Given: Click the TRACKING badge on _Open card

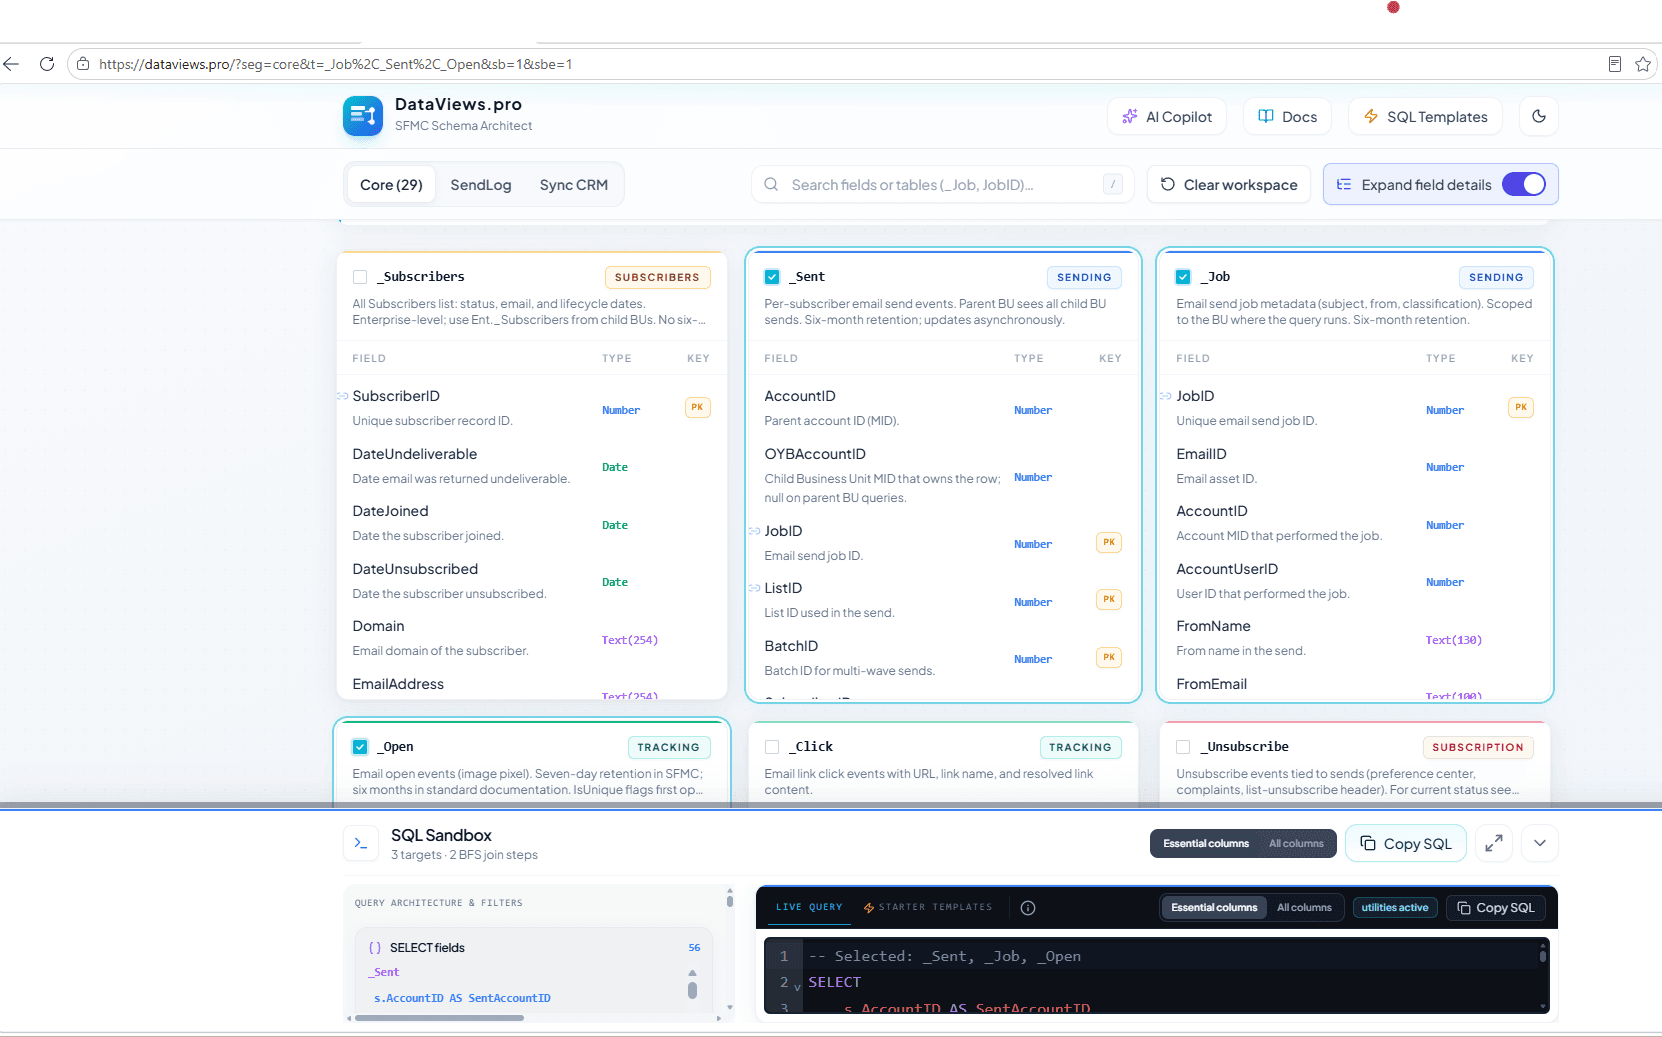Looking at the screenshot, I should tap(668, 747).
